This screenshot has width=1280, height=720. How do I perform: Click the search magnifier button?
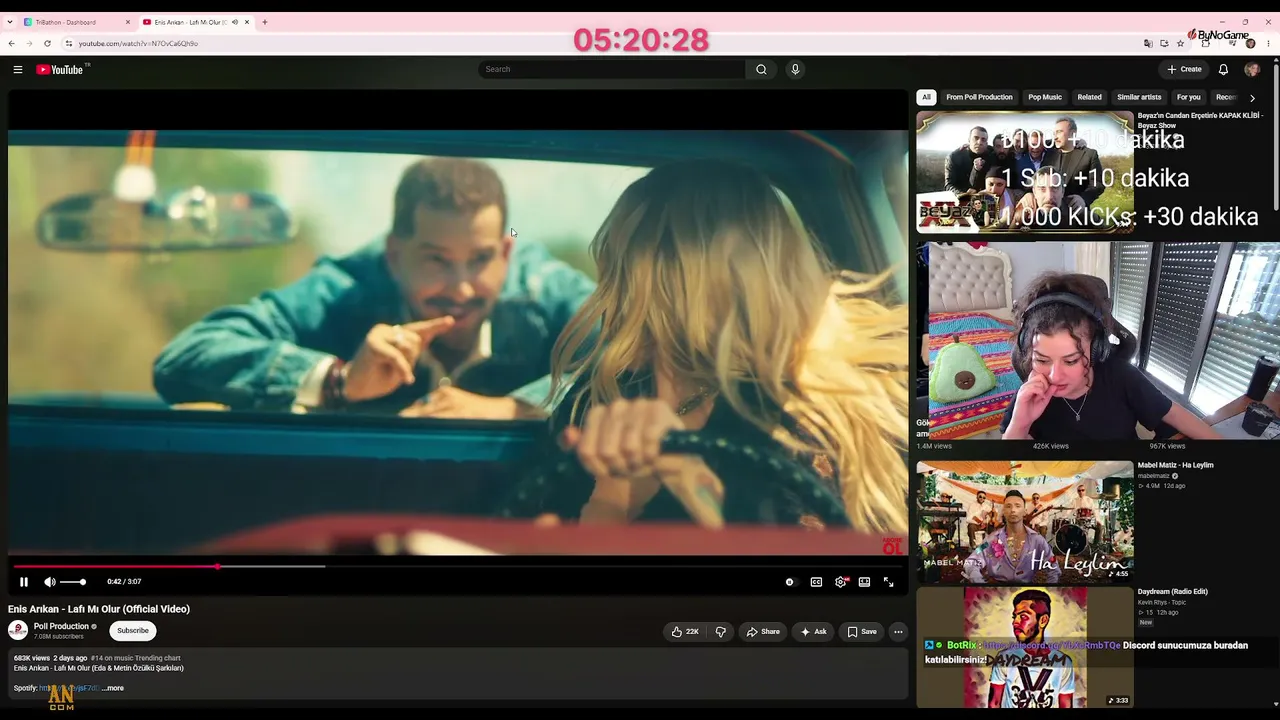coord(761,69)
